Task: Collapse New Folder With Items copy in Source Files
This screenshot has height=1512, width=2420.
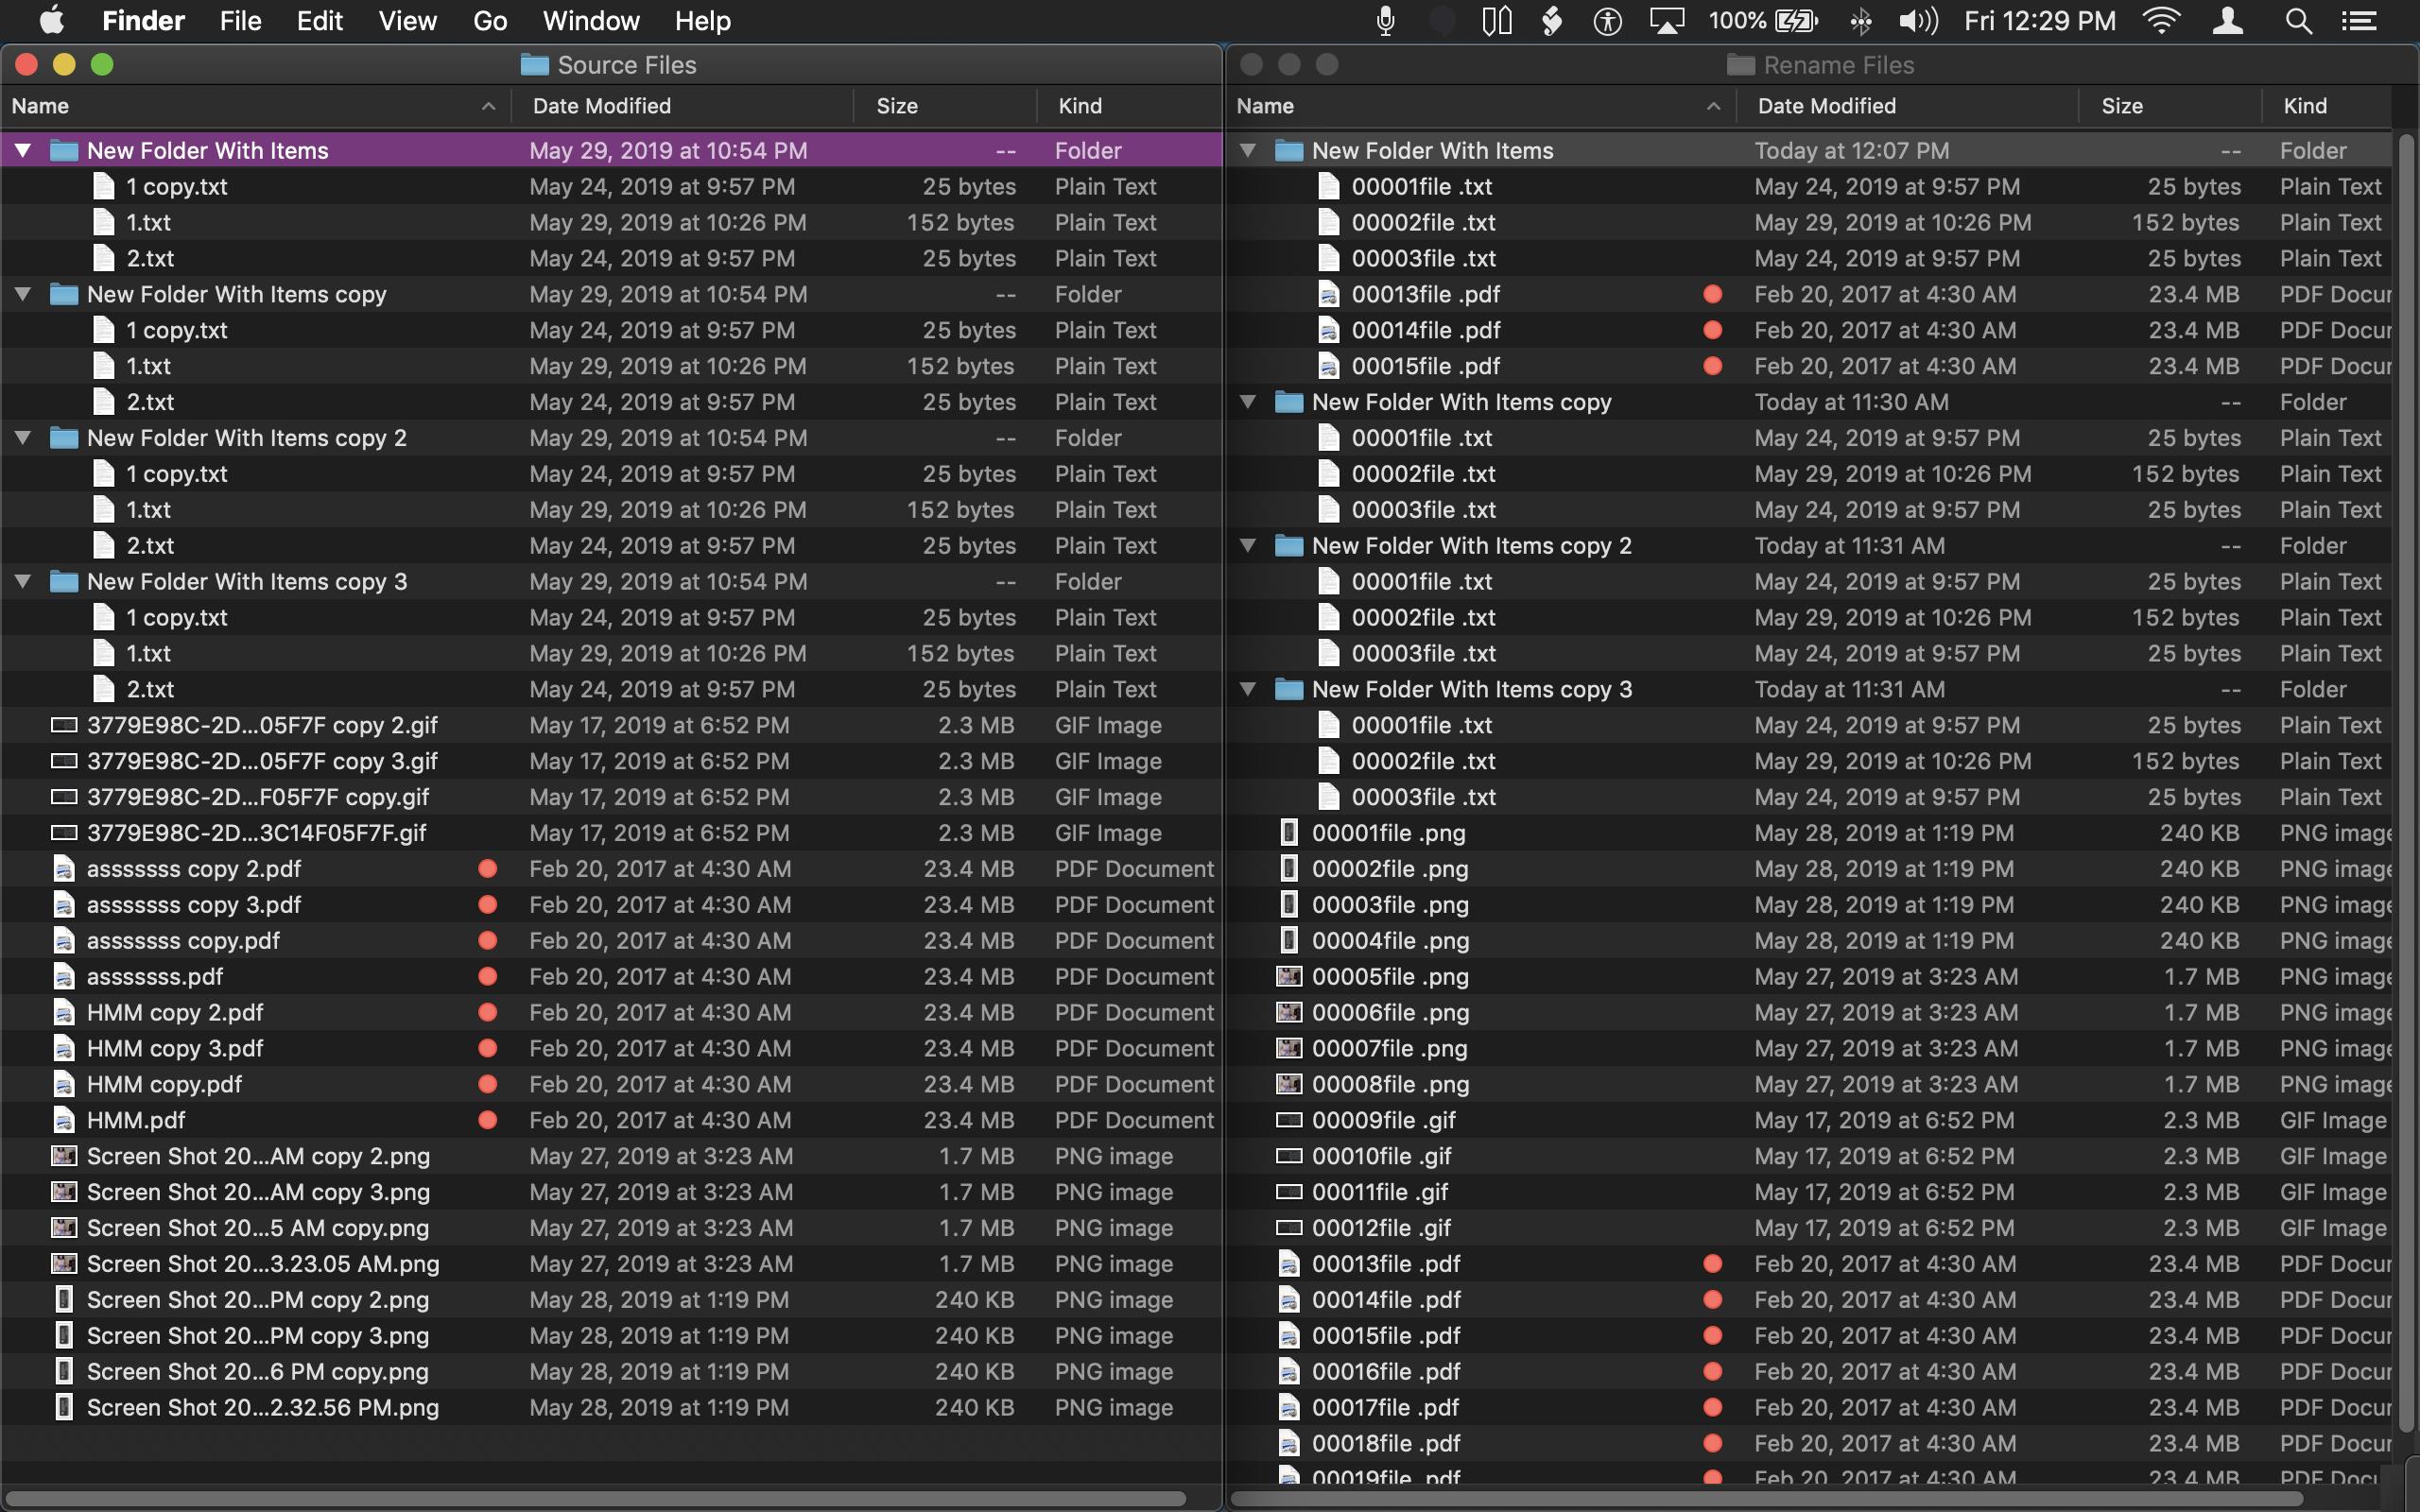Action: click(23, 294)
